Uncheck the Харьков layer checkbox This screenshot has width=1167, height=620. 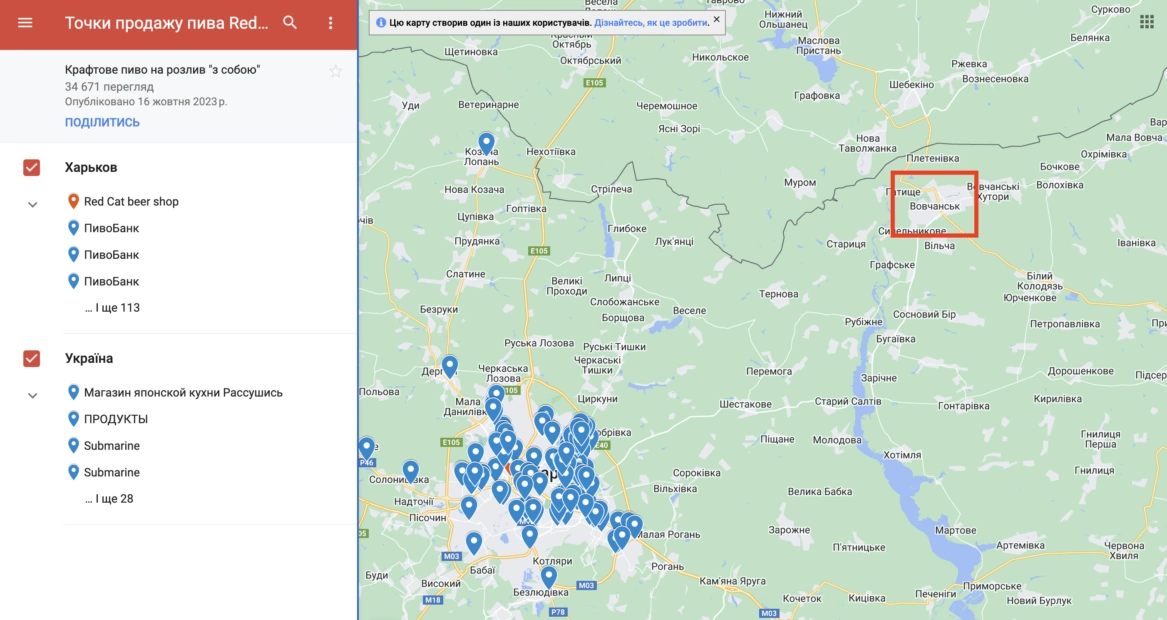coord(31,167)
